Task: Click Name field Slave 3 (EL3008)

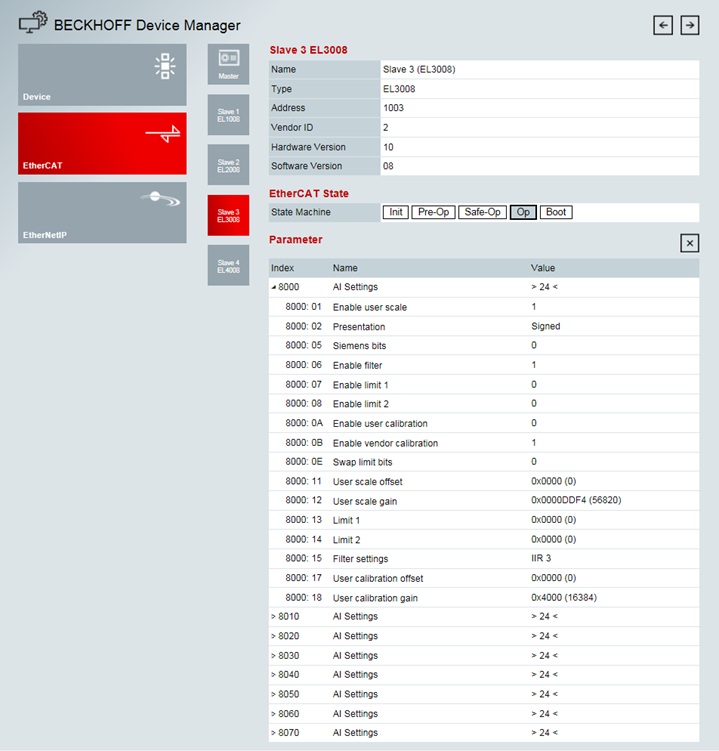Action: pos(540,69)
